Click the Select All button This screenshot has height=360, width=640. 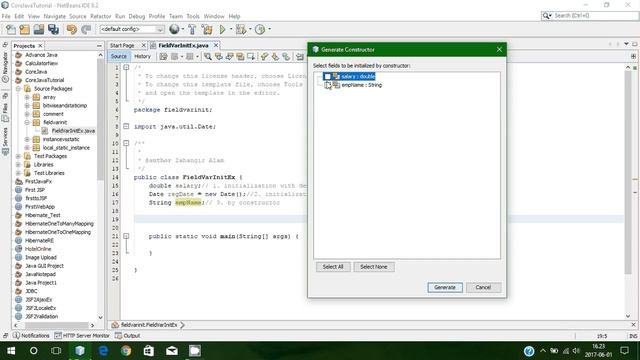[x=333, y=267]
